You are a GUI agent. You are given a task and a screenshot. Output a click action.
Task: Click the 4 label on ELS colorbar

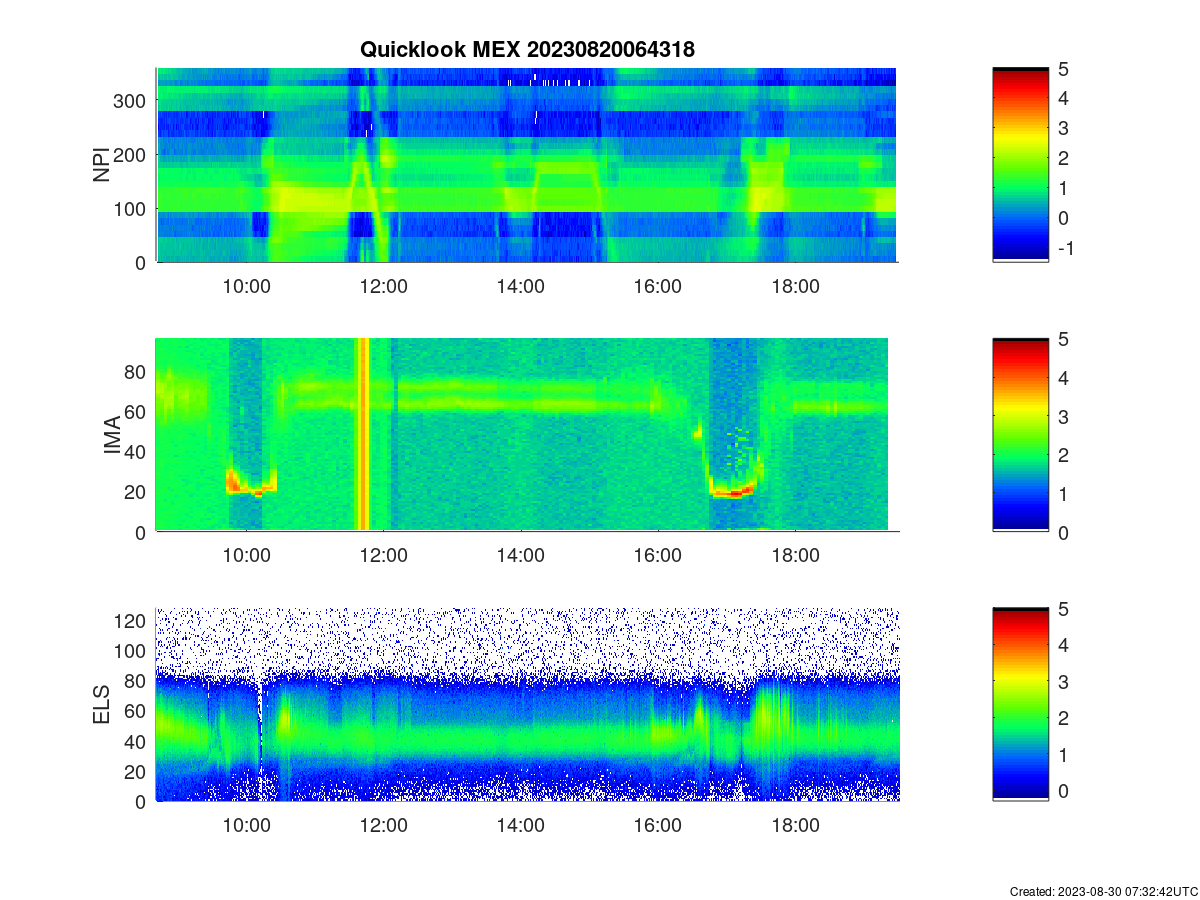coord(1064,645)
